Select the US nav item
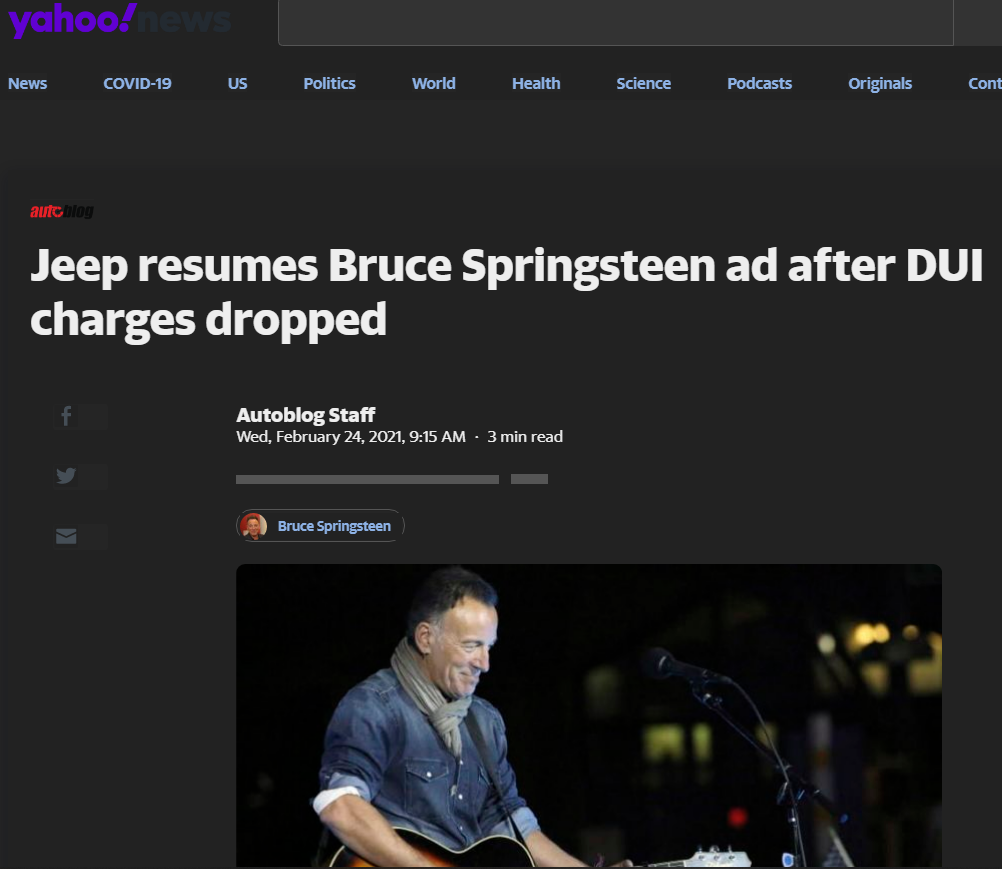1002x869 pixels. click(237, 84)
